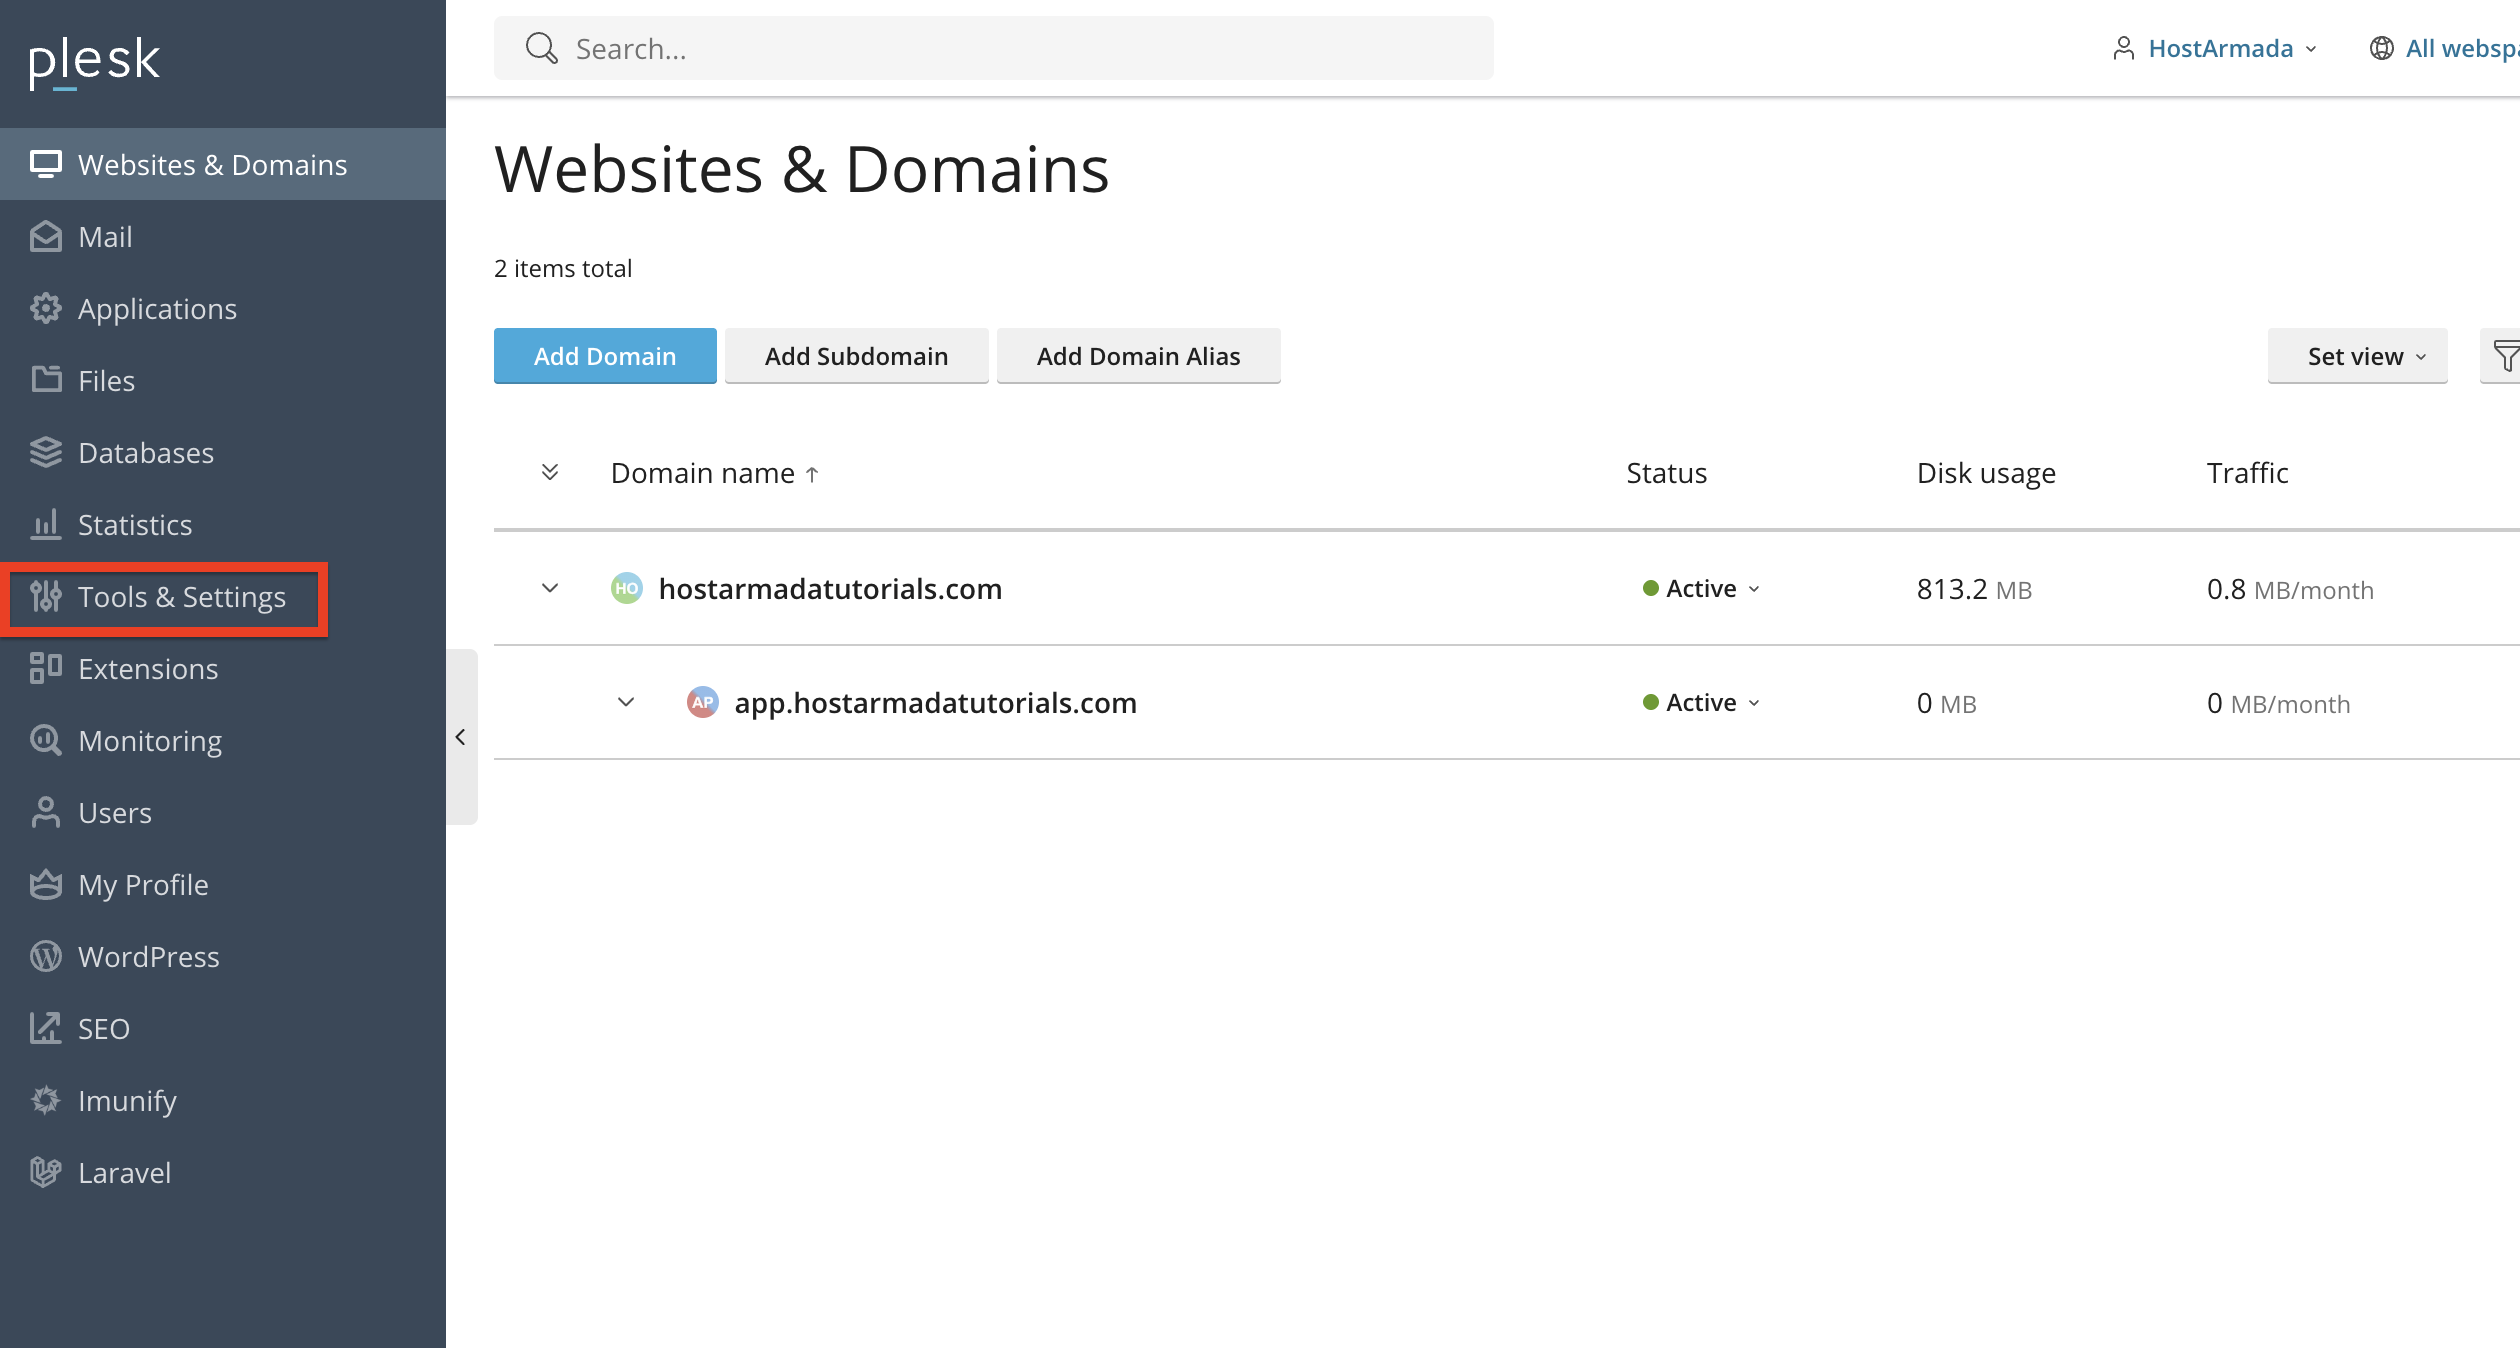The width and height of the screenshot is (2520, 1348).
Task: Click the Databases stack icon
Action: 46,452
